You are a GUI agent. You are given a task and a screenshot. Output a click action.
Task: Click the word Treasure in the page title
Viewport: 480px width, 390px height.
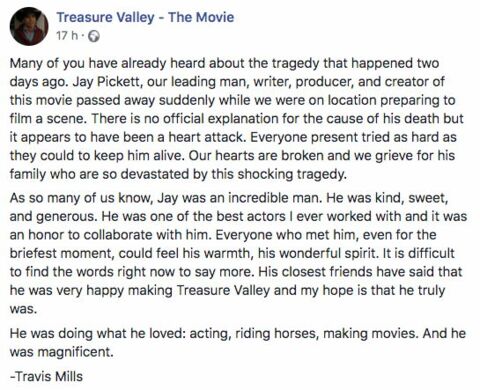pyautogui.click(x=82, y=17)
